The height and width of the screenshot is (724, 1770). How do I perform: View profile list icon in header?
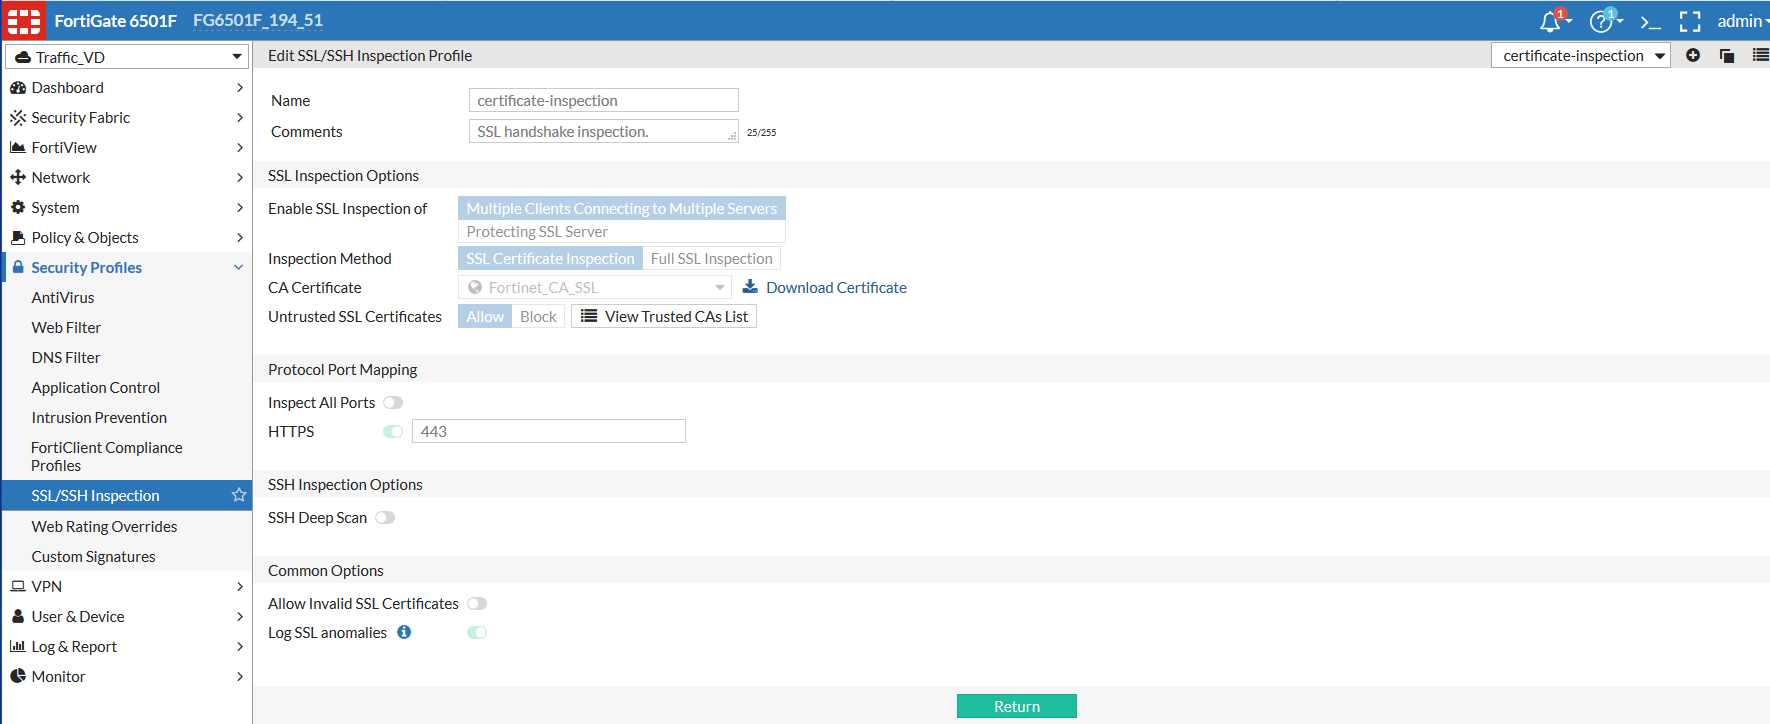pyautogui.click(x=1760, y=56)
